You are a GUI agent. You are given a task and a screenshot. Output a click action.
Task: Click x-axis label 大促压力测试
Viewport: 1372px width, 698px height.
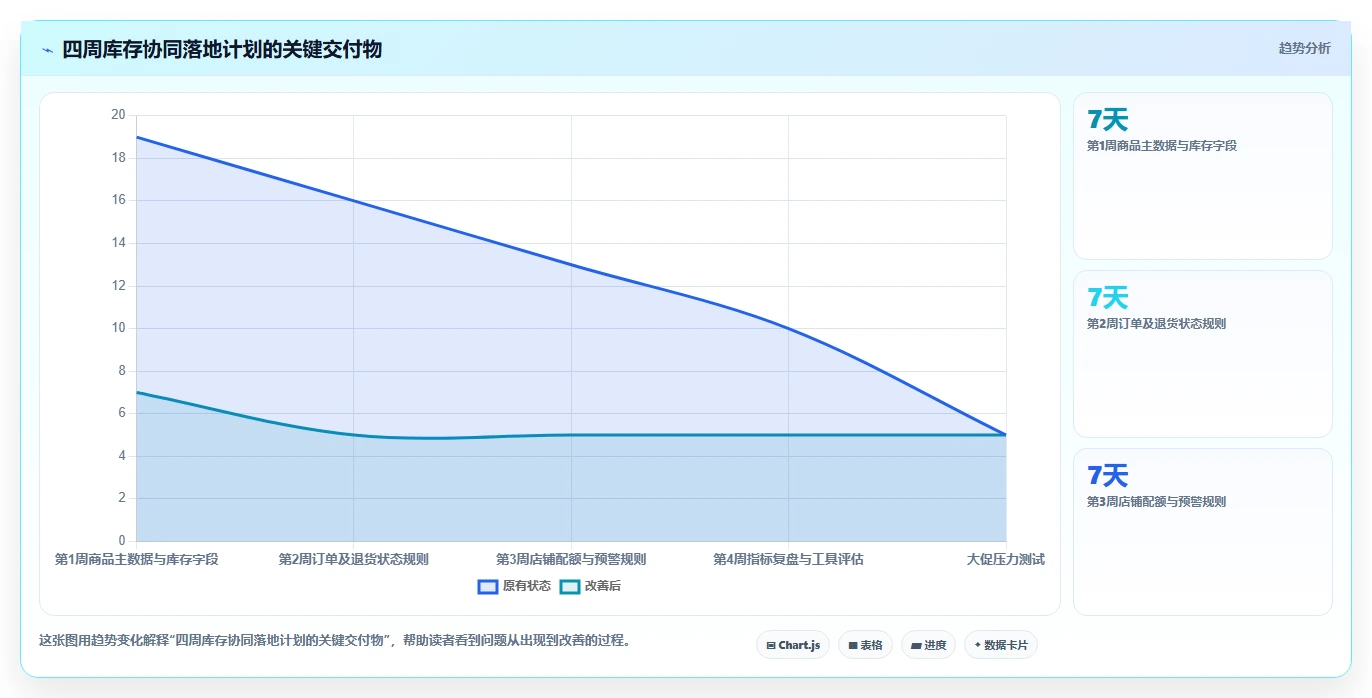coord(1005,559)
